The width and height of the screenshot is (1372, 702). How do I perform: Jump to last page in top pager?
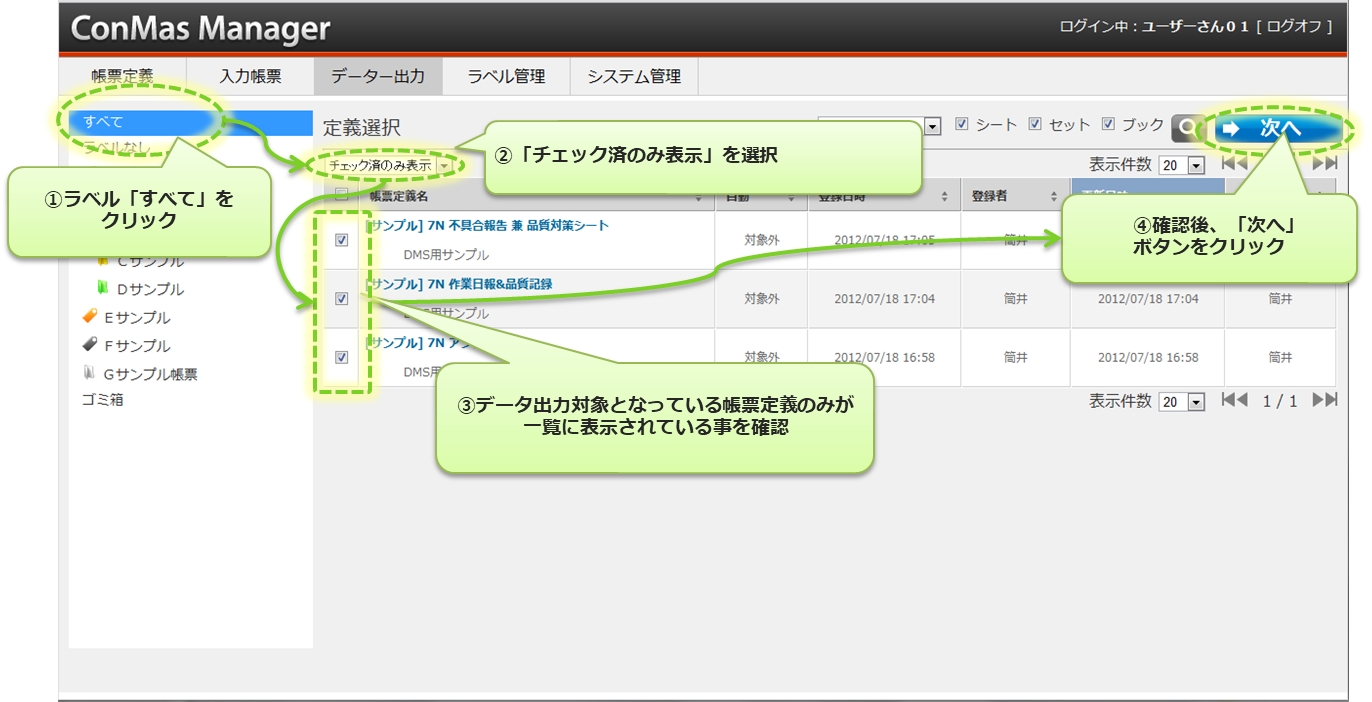pos(1325,163)
